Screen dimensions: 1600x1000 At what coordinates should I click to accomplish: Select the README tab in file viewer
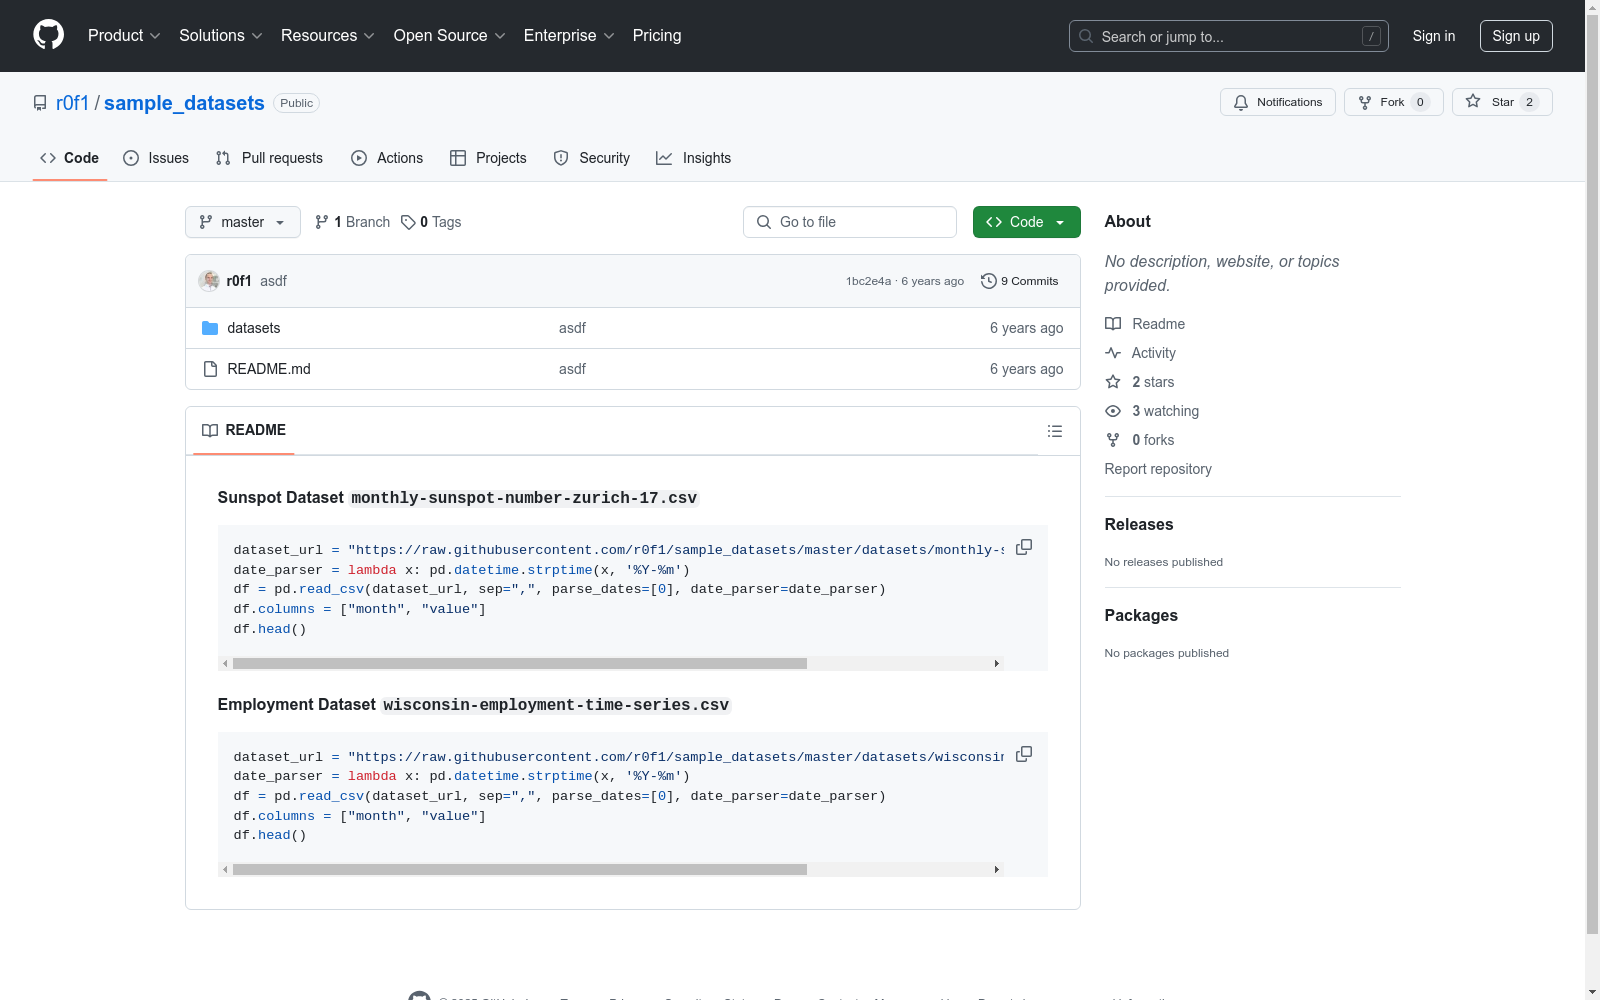click(244, 430)
